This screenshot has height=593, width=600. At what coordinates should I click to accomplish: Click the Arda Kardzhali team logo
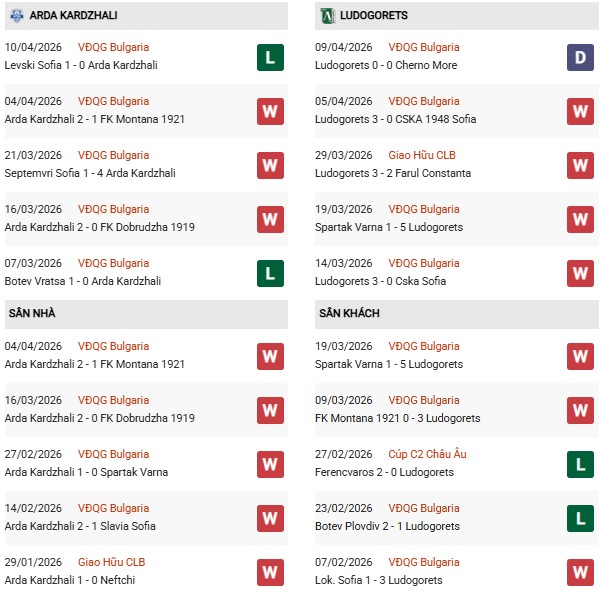(x=17, y=16)
